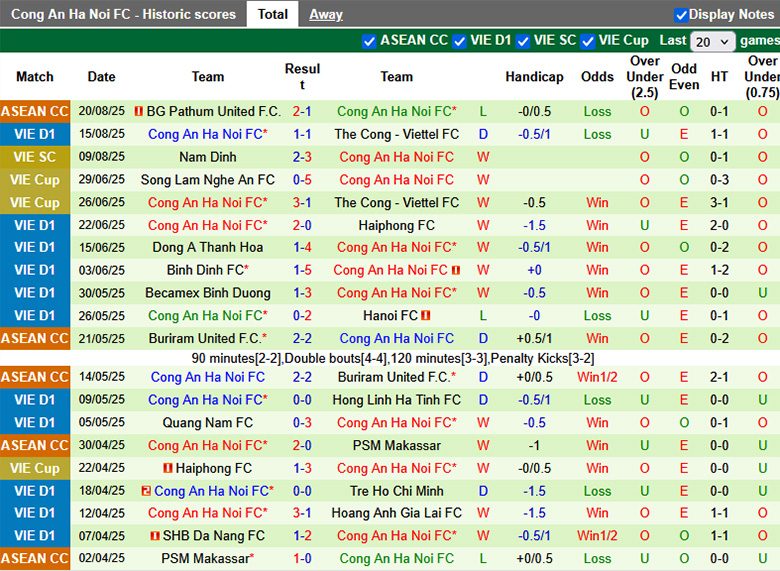This screenshot has height=571, width=780.
Task: Open Hong Linh Ha Tinh FC team link
Action: (396, 400)
